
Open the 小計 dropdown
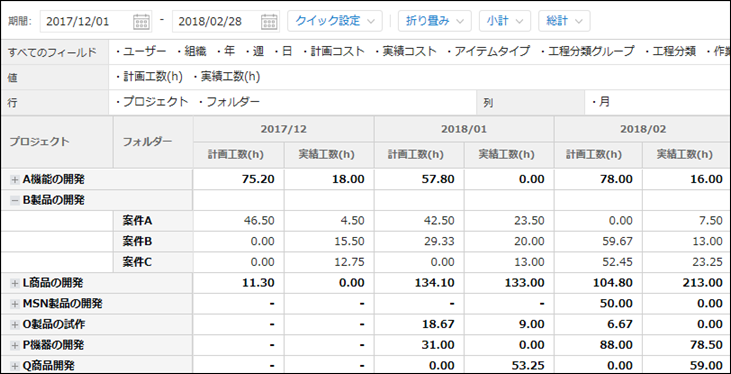(504, 21)
